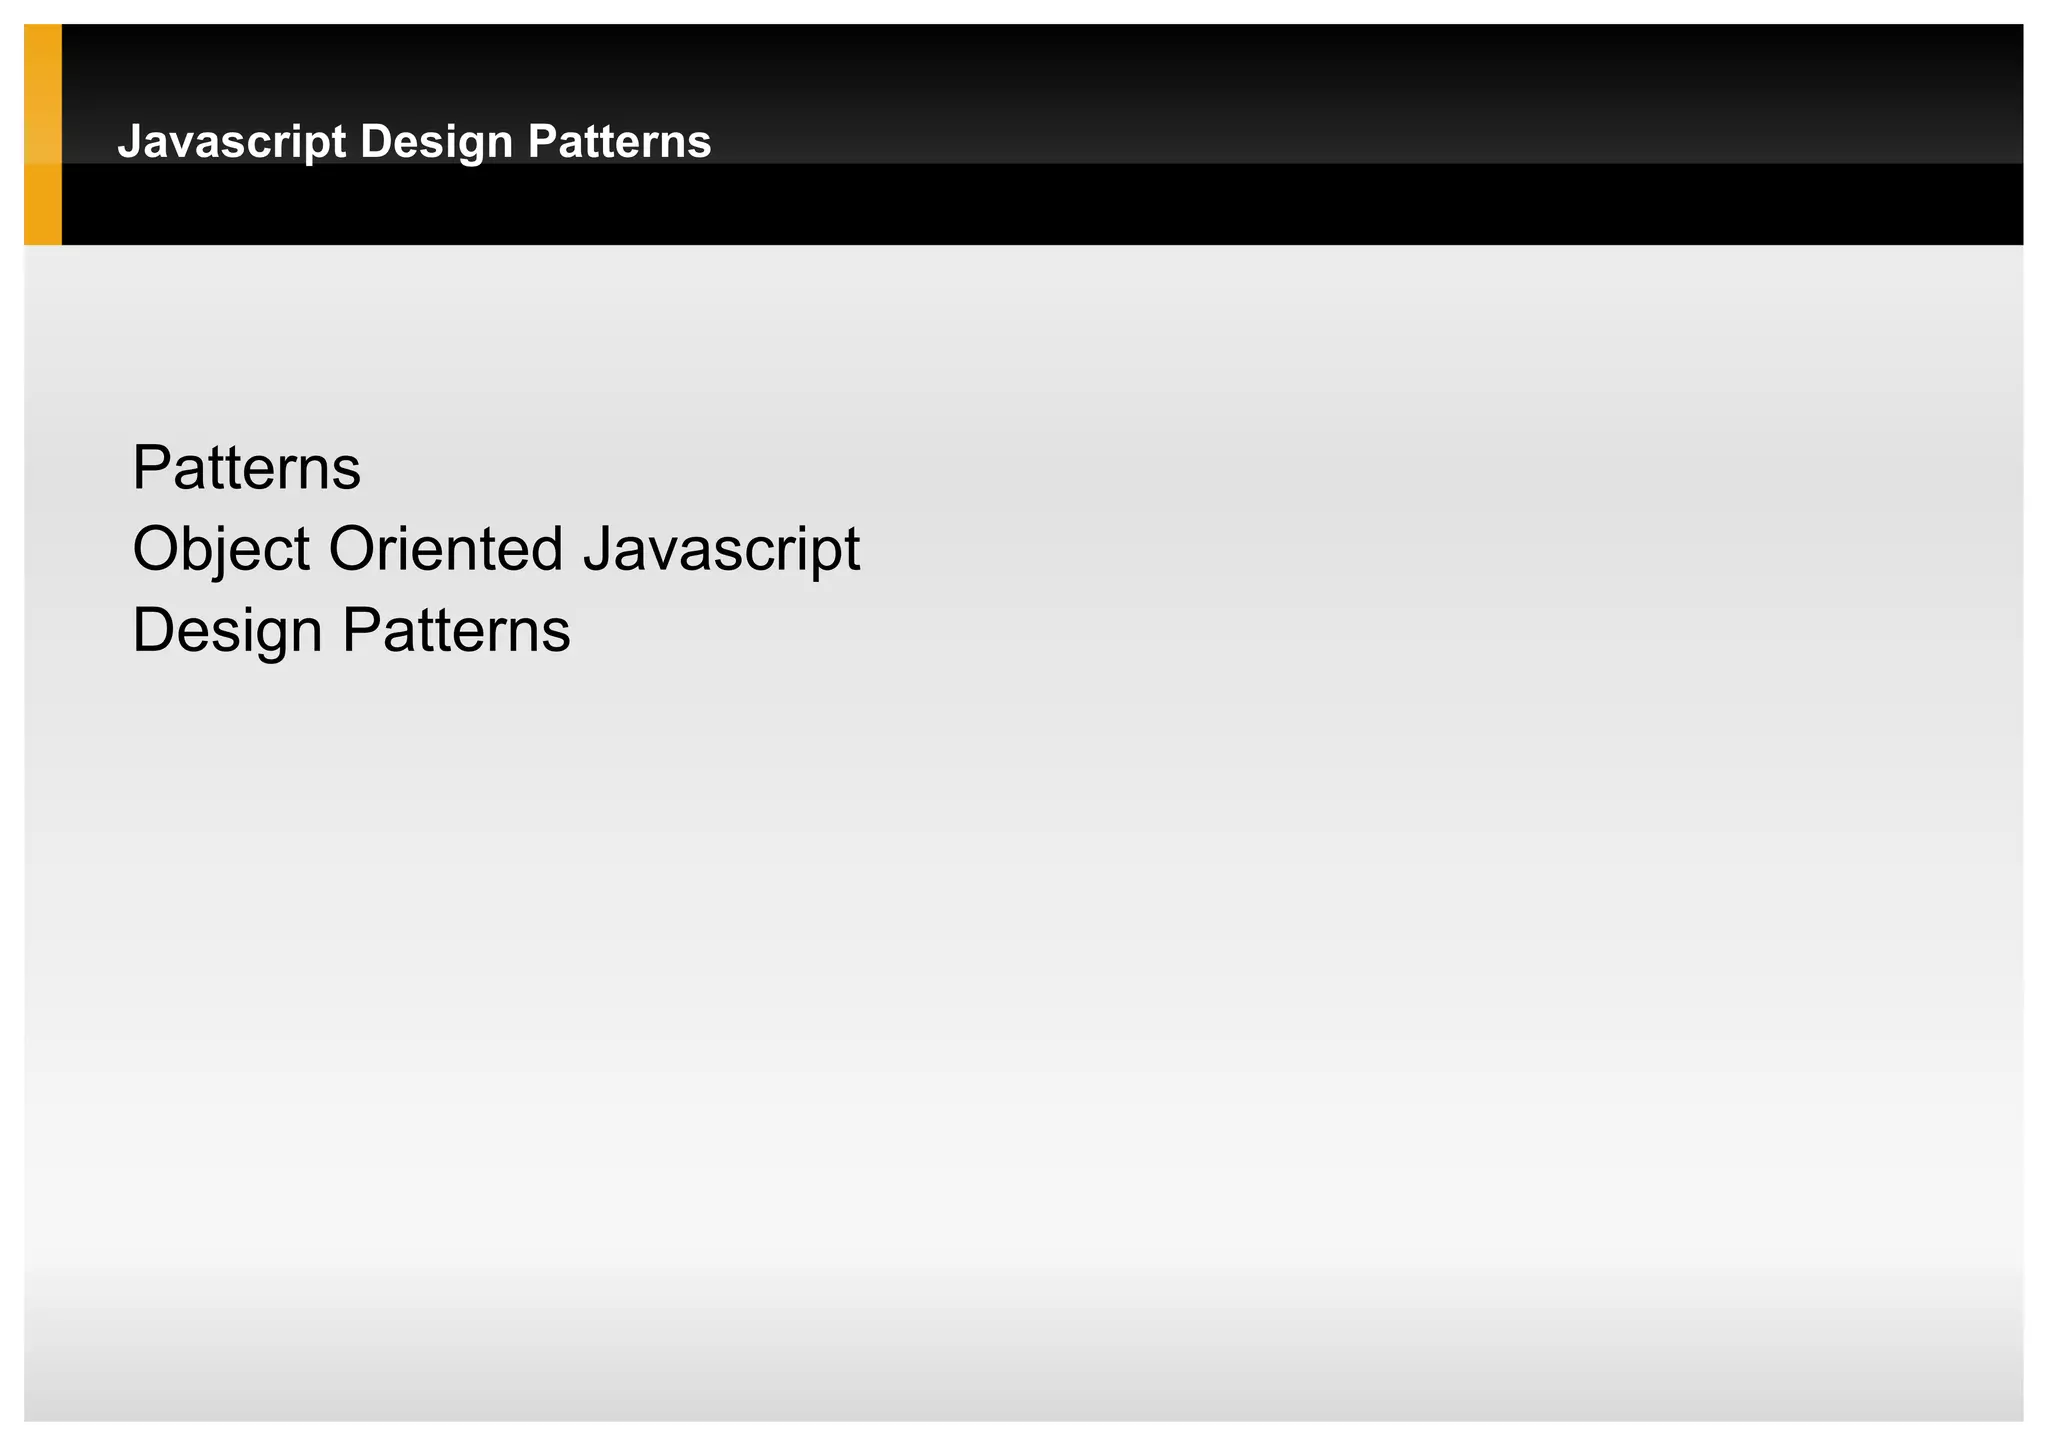Click the "Design Patterns" last body line
Viewport: 2048px width, 1446px height.
coord(351,631)
